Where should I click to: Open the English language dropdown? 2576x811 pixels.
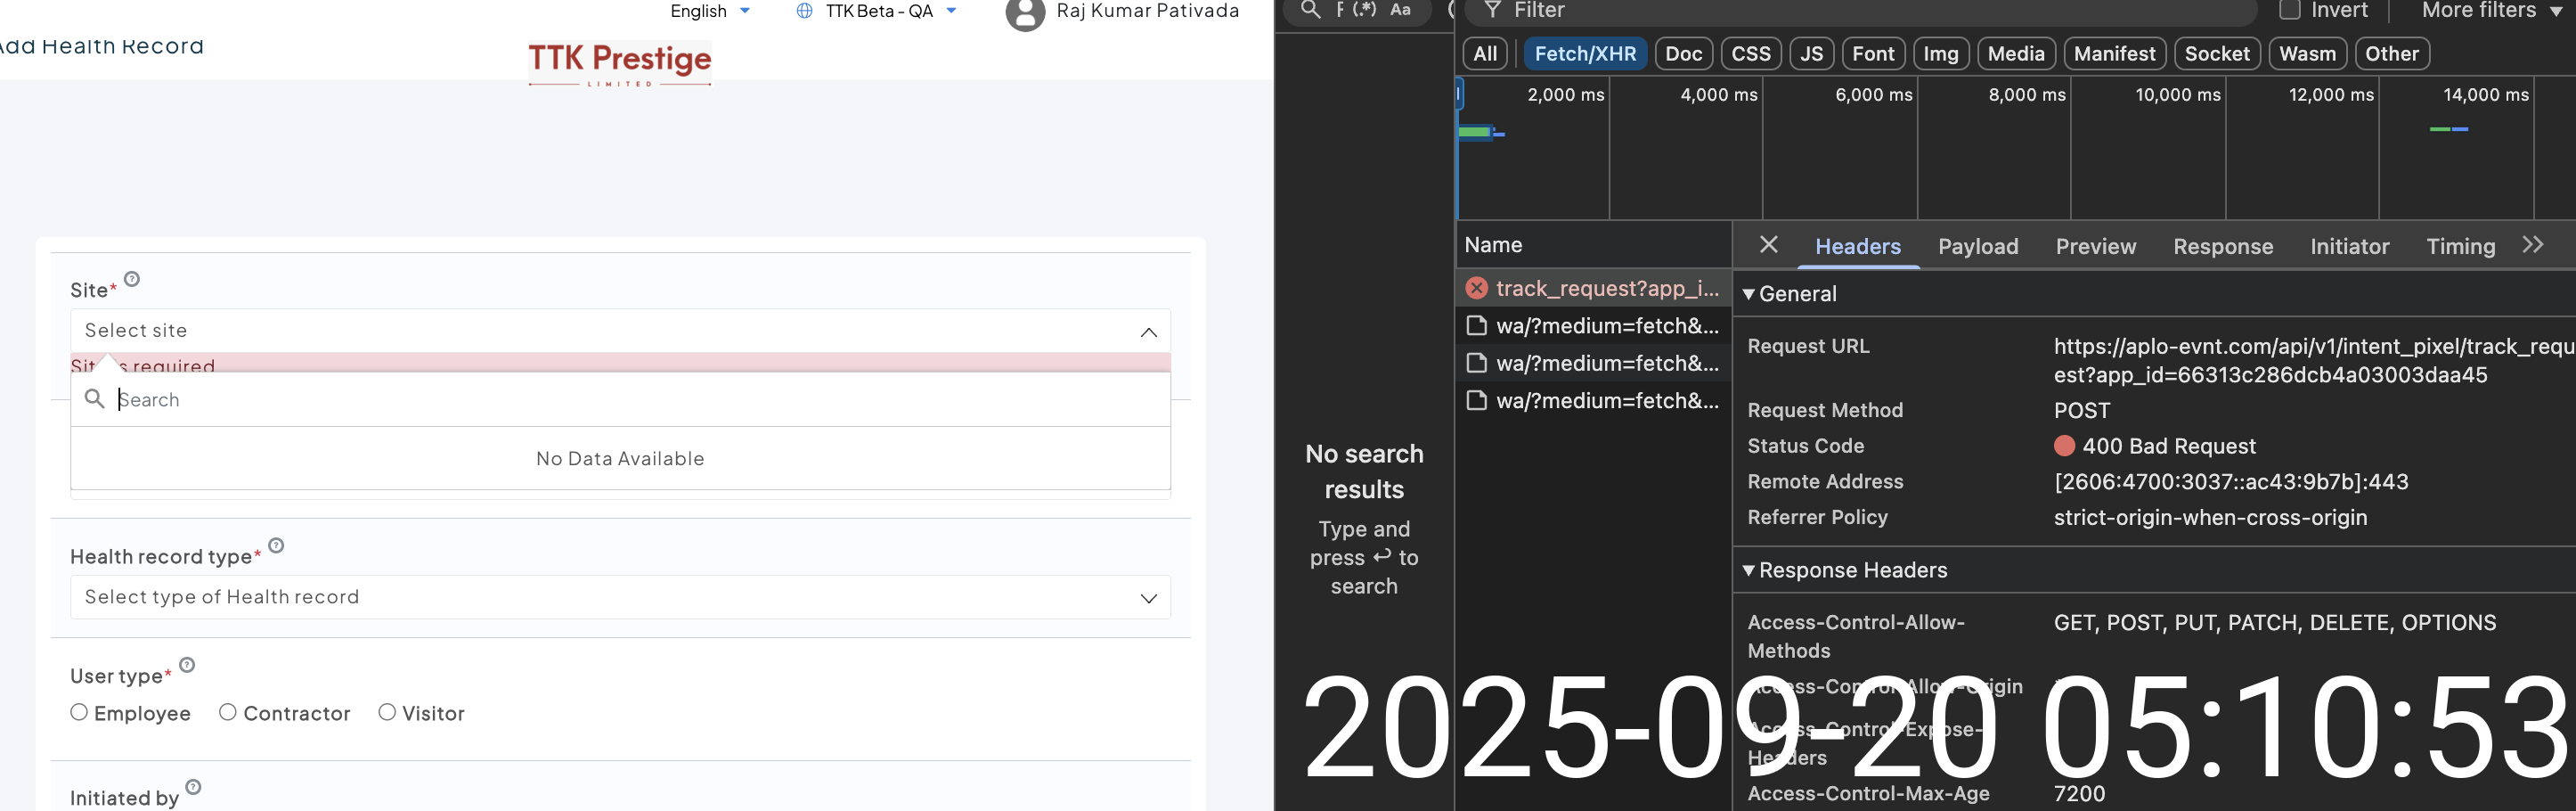click(710, 11)
